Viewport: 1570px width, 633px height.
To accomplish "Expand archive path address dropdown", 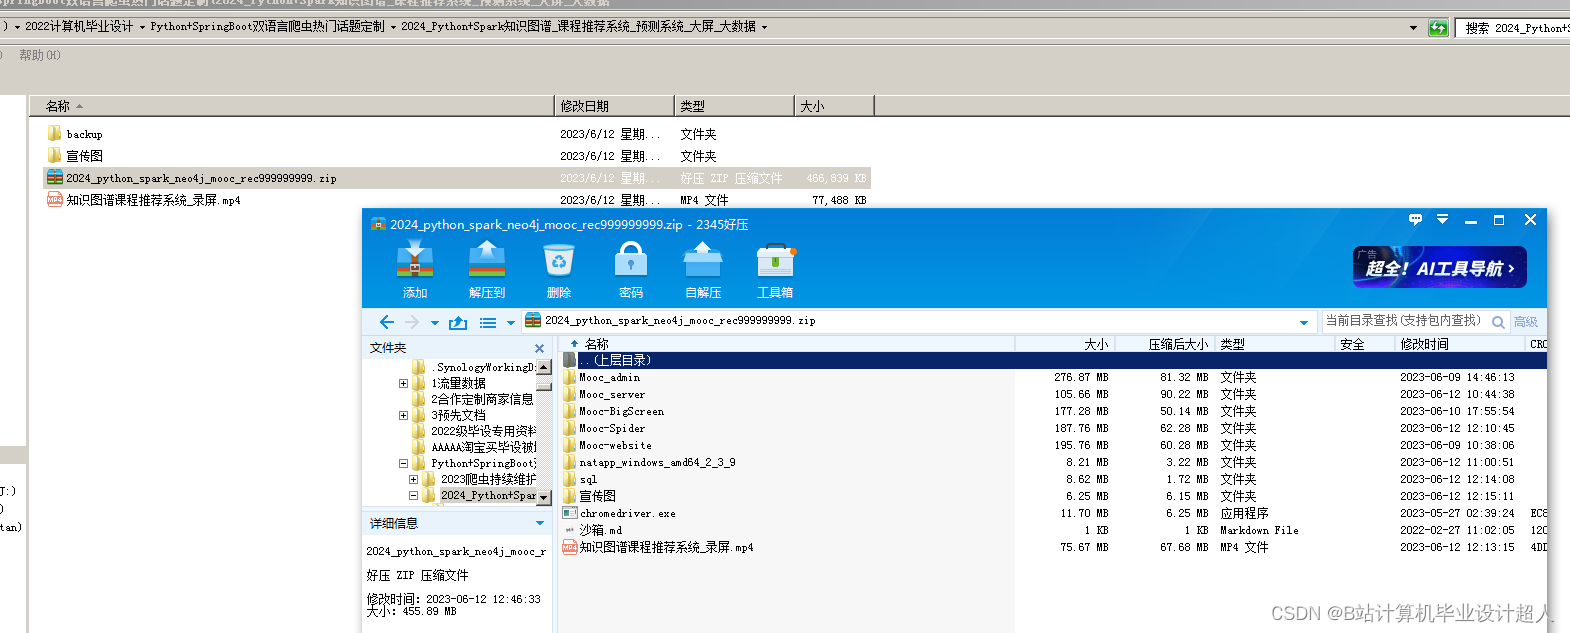I will pos(1304,322).
